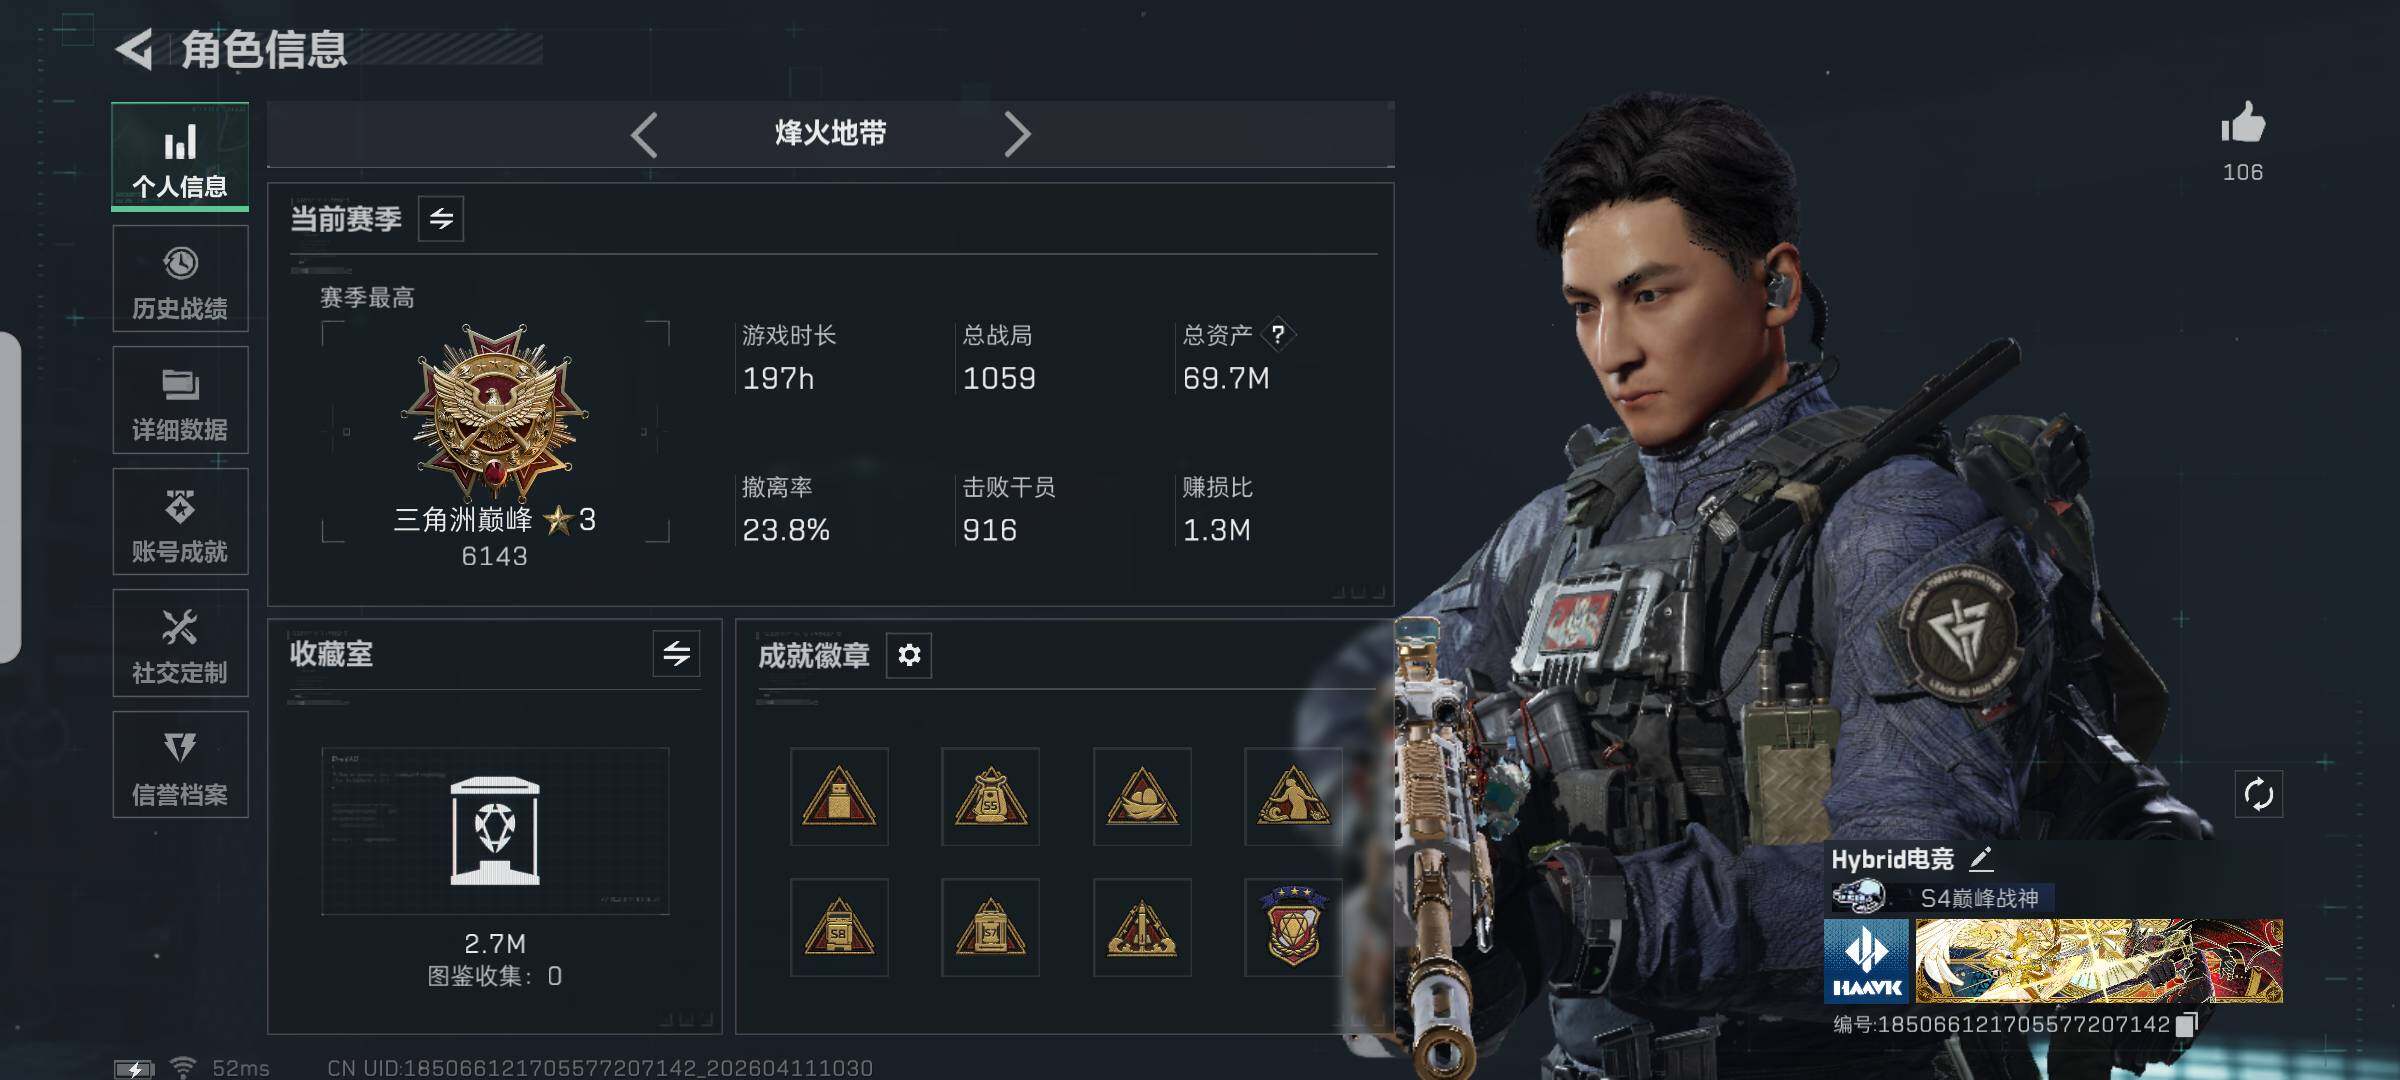Open the 社交定制 sidebar section
The image size is (2400, 1080).
pyautogui.click(x=180, y=643)
